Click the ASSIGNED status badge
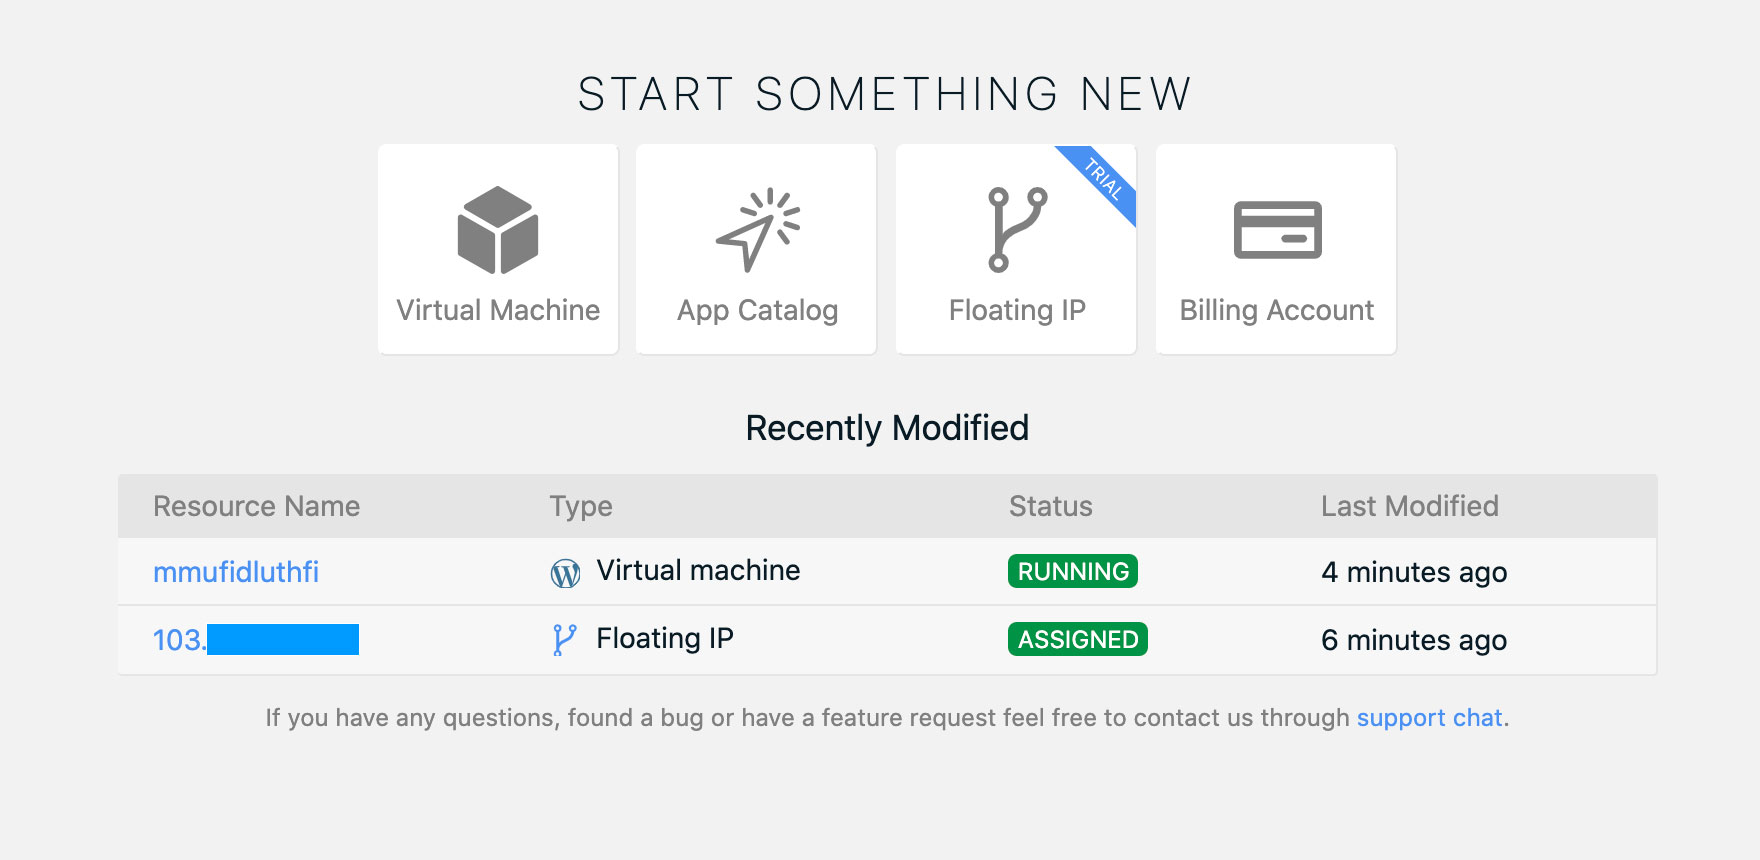 tap(1076, 638)
